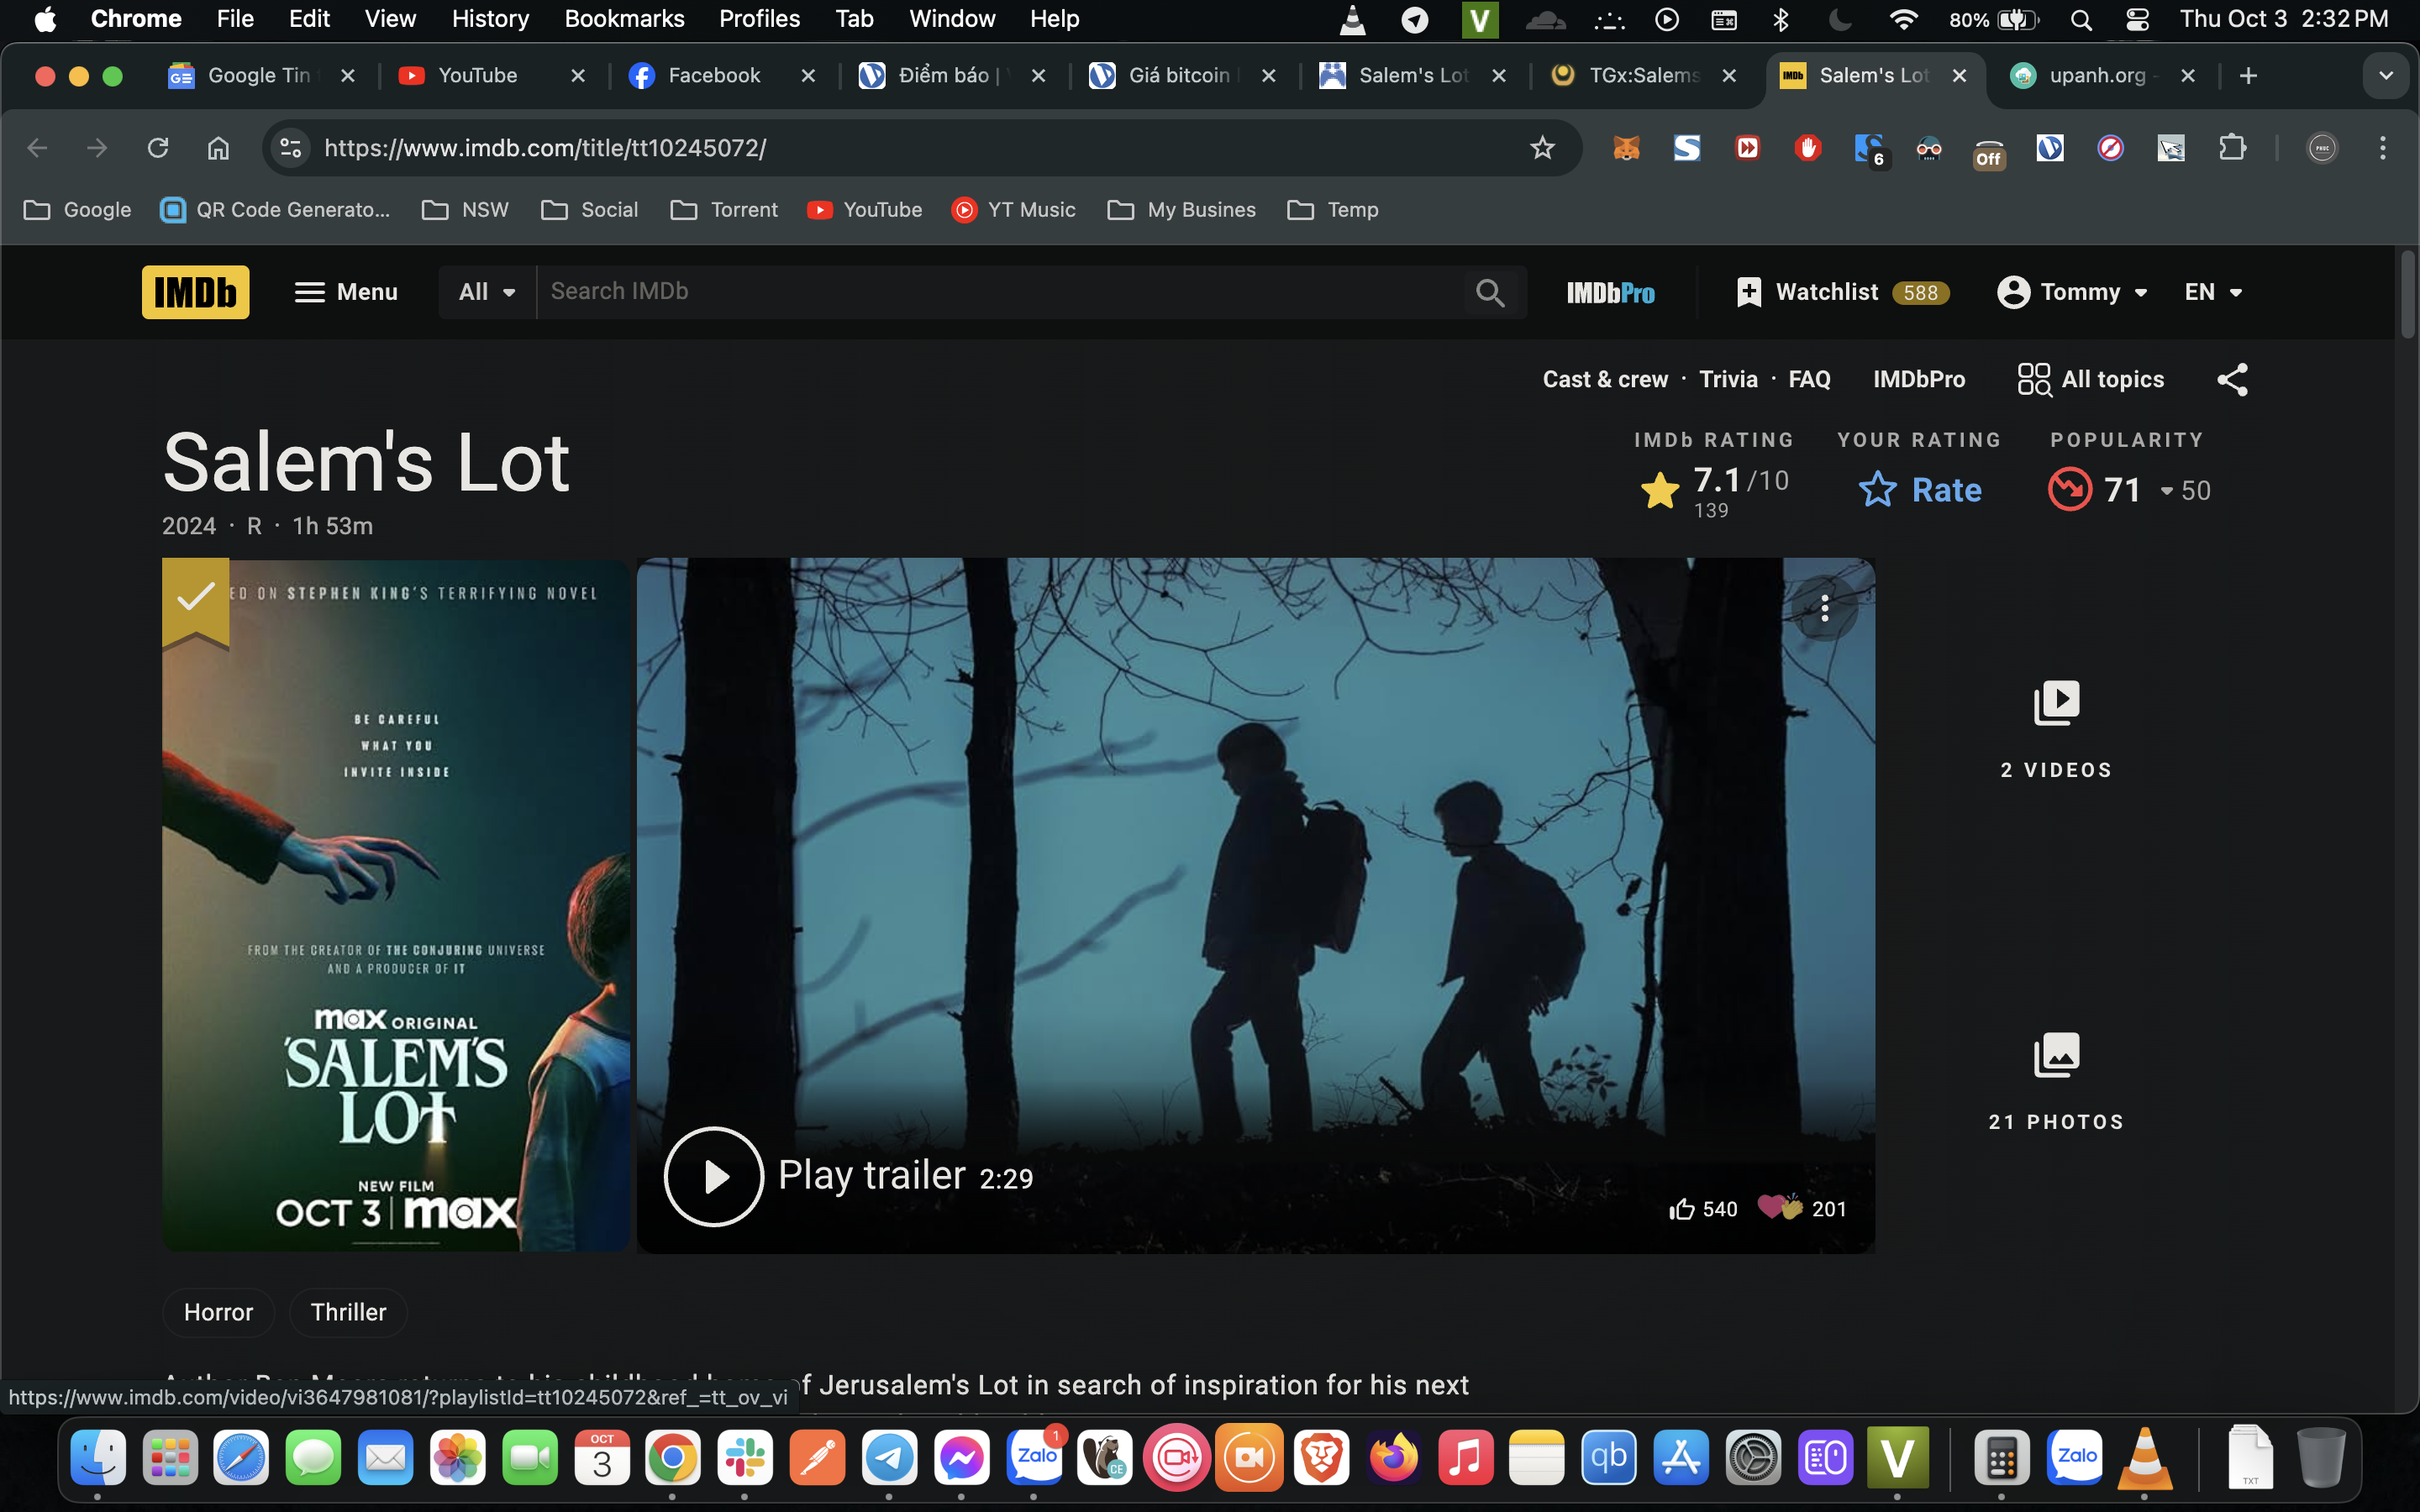The width and height of the screenshot is (2420, 1512).
Task: Open the FAQ link
Action: tap(1809, 380)
